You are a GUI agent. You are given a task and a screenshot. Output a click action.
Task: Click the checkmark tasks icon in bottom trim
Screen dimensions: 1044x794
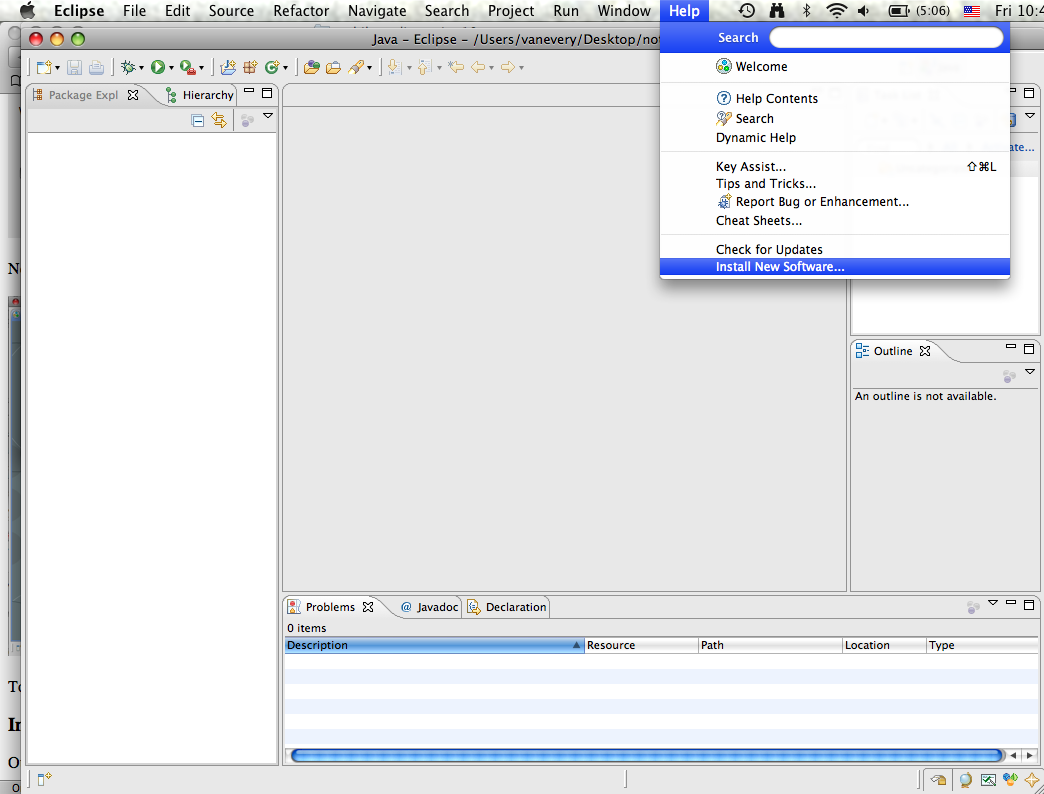[988, 779]
